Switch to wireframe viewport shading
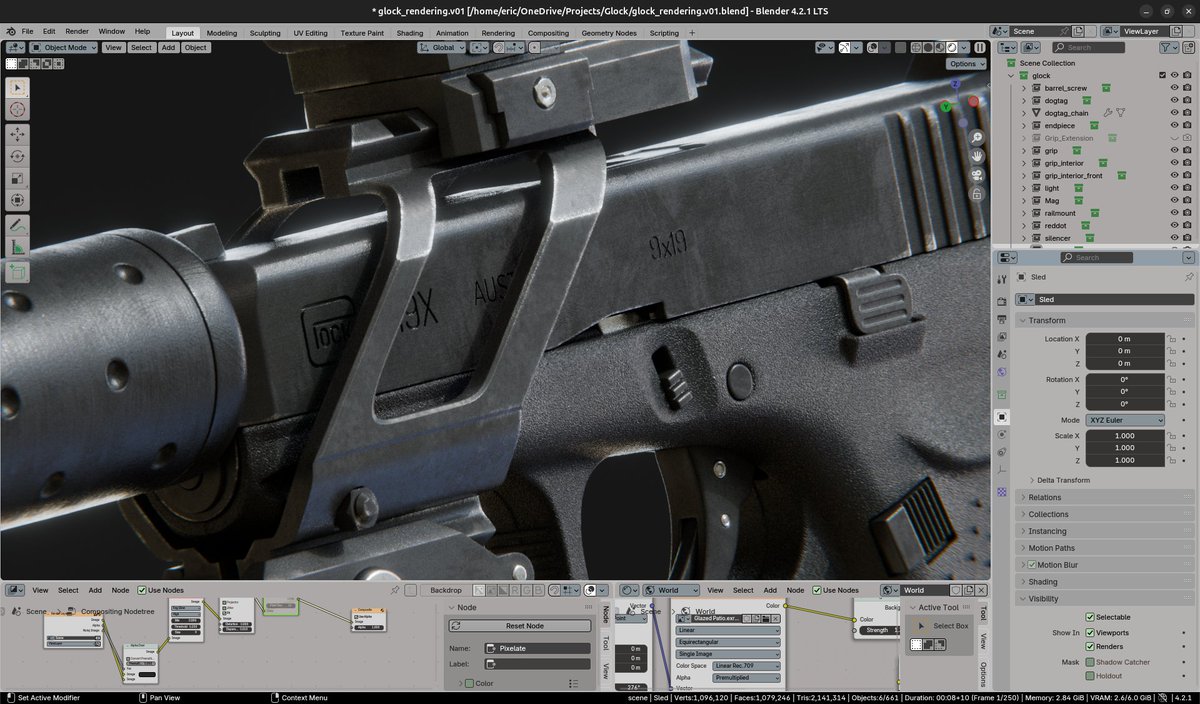This screenshot has width=1200, height=704. 915,47
